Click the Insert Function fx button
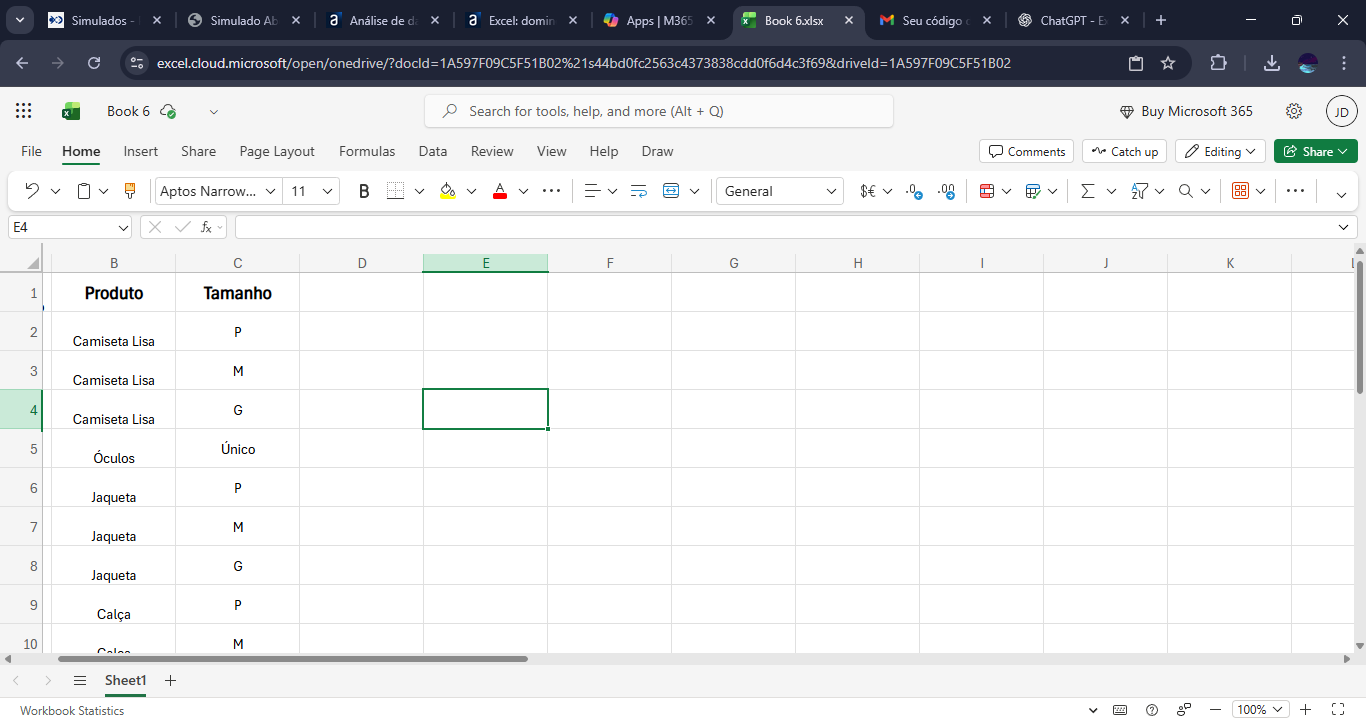This screenshot has width=1366, height=720. pyautogui.click(x=207, y=227)
